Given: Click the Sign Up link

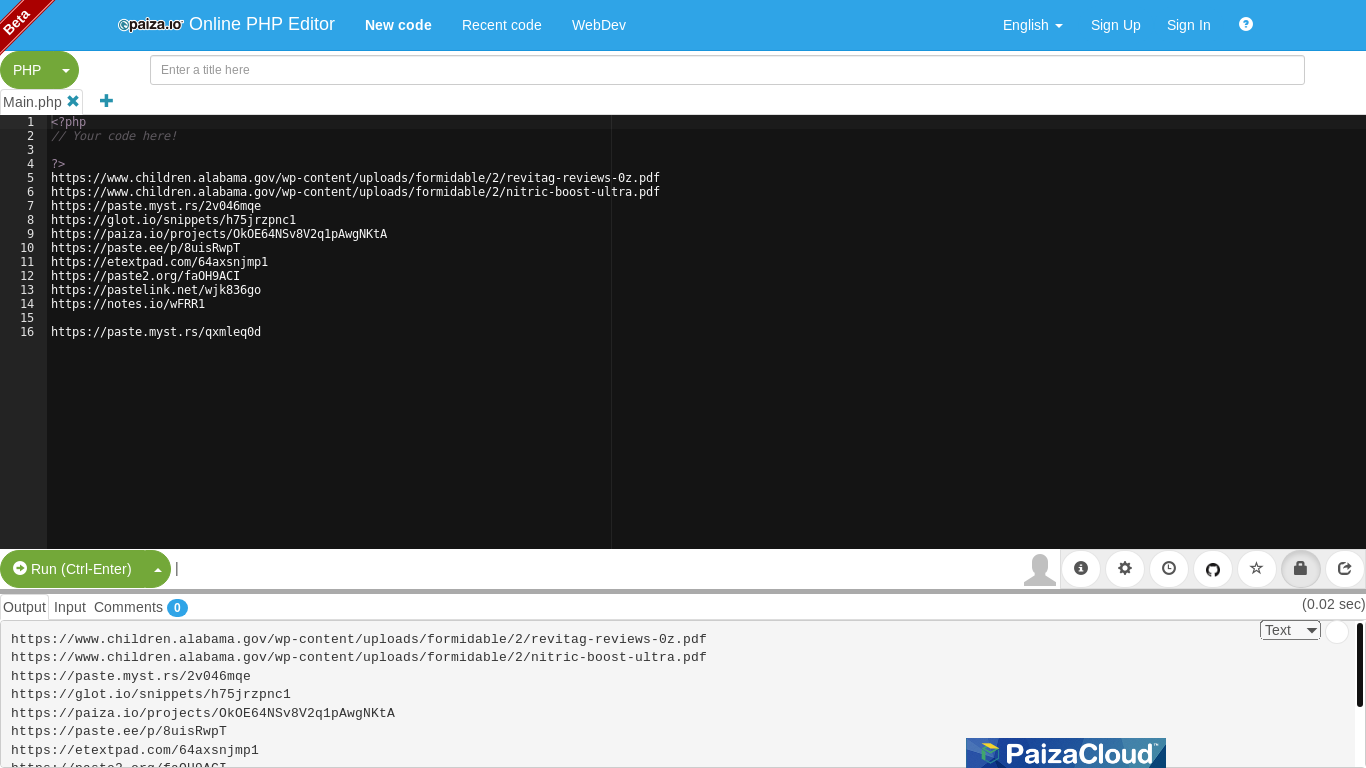Looking at the screenshot, I should (1116, 25).
